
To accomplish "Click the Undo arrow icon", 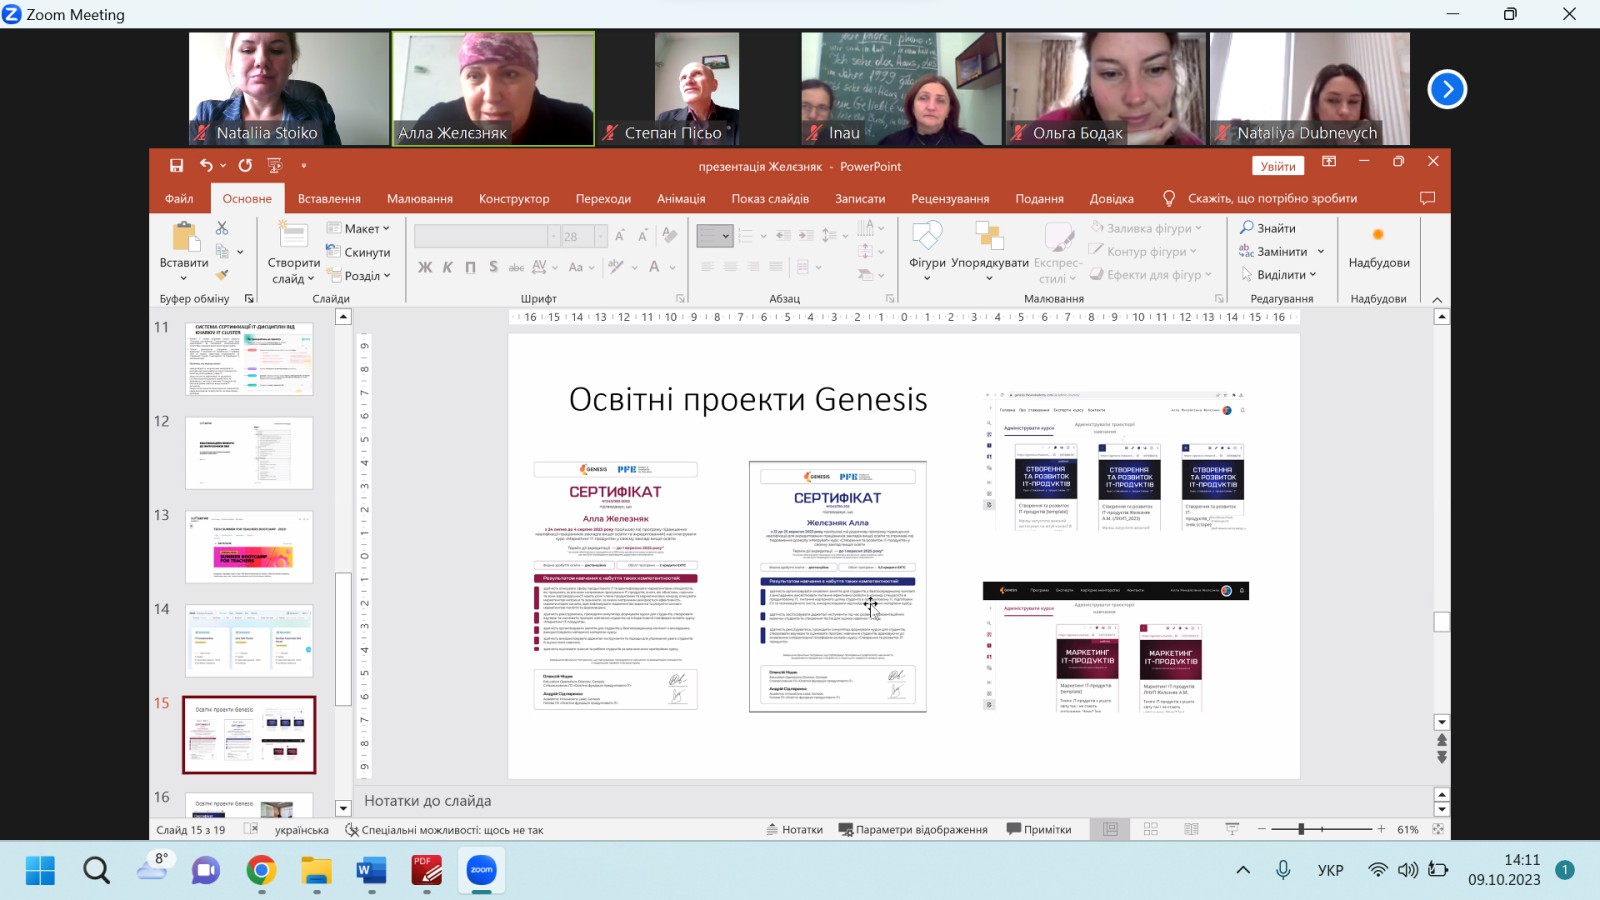I will 206,165.
